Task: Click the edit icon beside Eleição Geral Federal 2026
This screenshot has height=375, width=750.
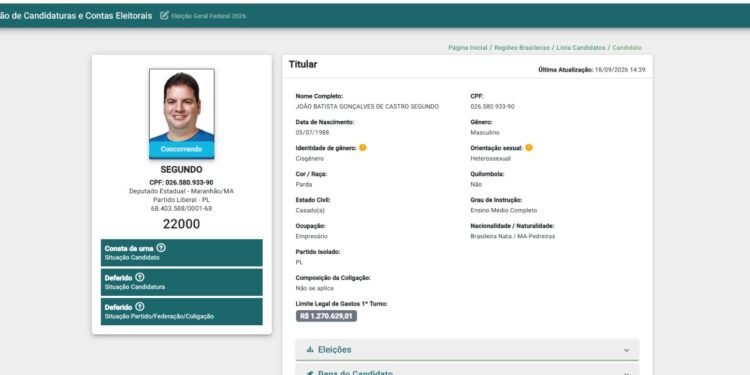Action: point(164,15)
